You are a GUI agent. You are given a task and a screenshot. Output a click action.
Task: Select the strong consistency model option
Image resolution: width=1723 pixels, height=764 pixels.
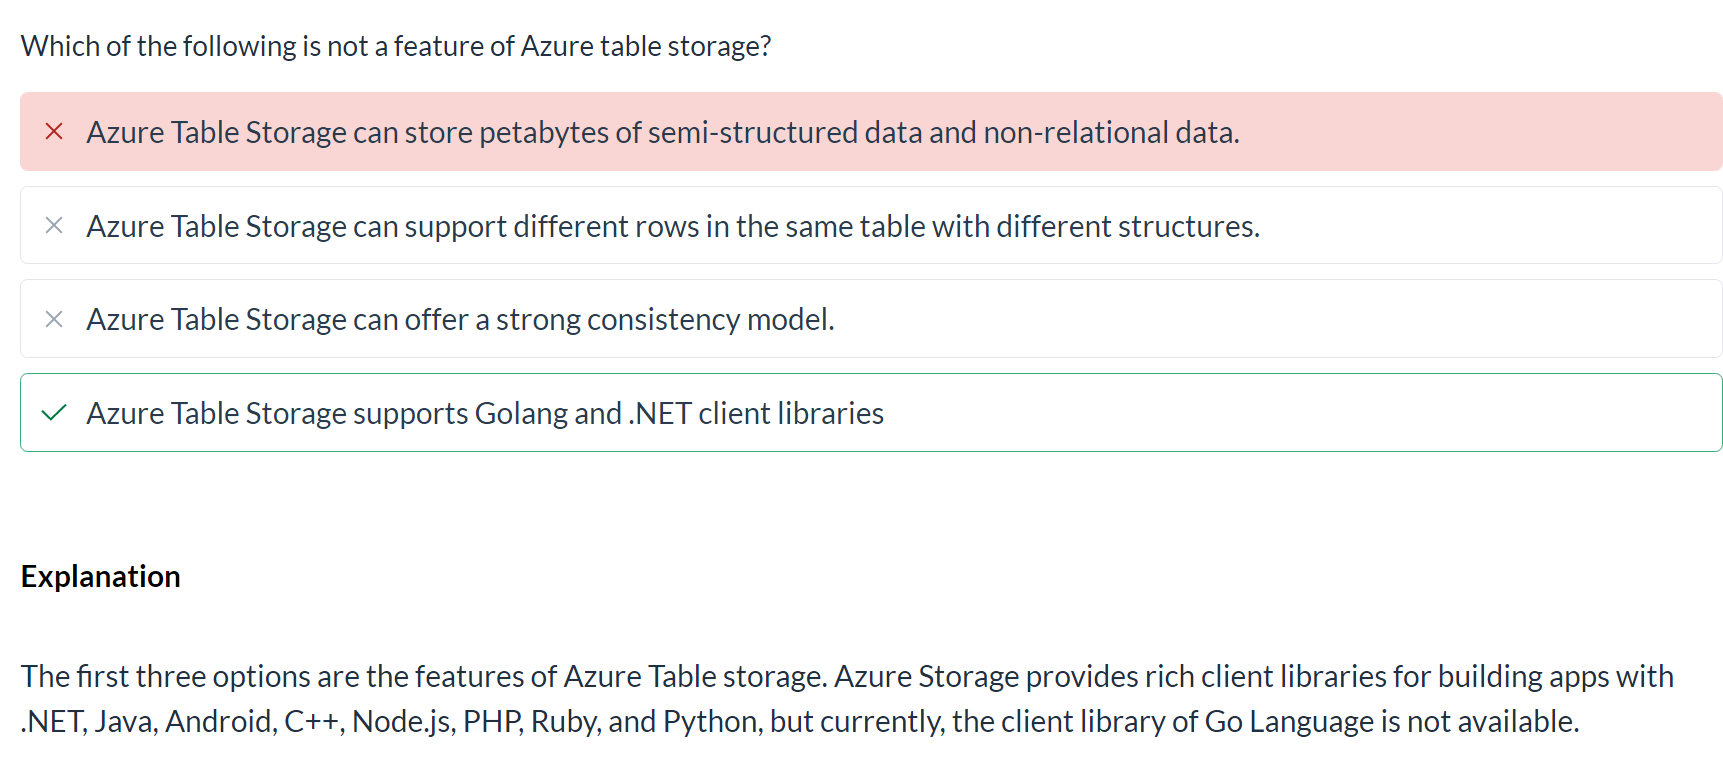(x=871, y=319)
